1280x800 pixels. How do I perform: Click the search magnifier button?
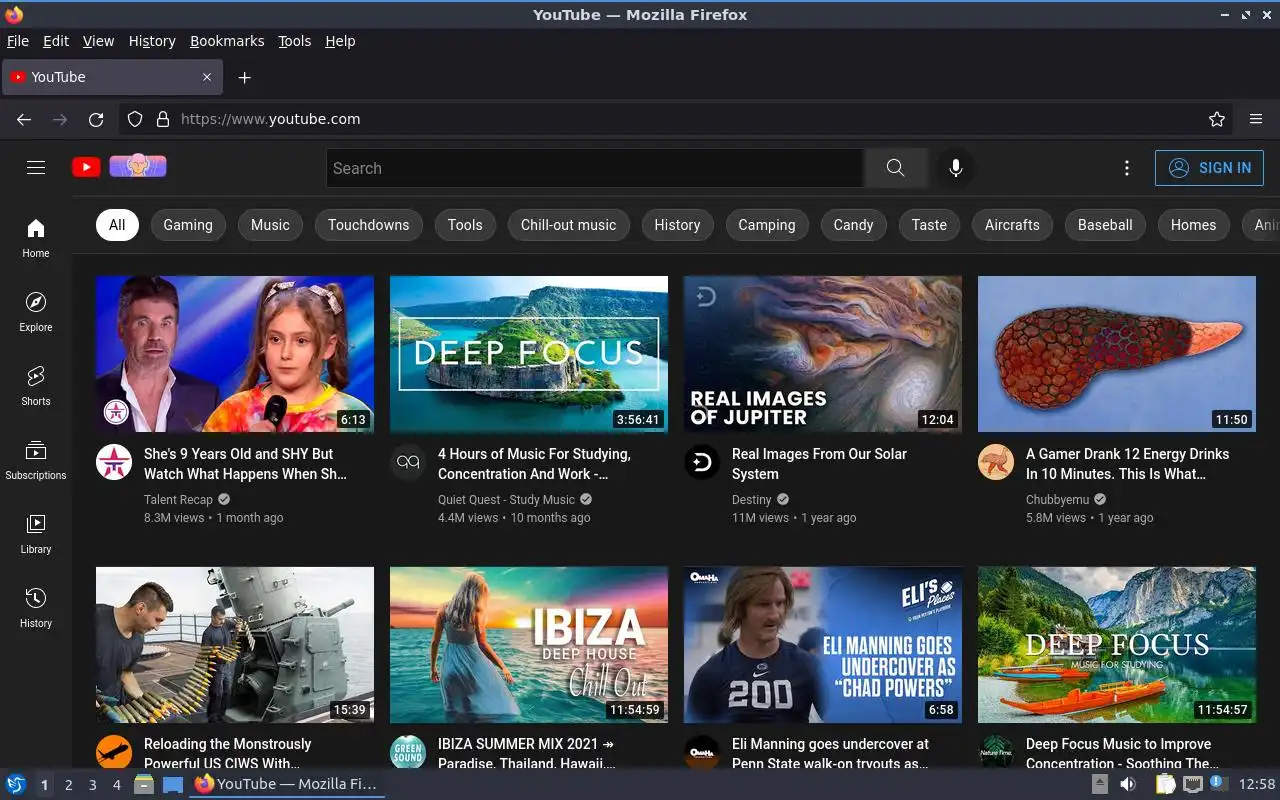pyautogui.click(x=895, y=168)
